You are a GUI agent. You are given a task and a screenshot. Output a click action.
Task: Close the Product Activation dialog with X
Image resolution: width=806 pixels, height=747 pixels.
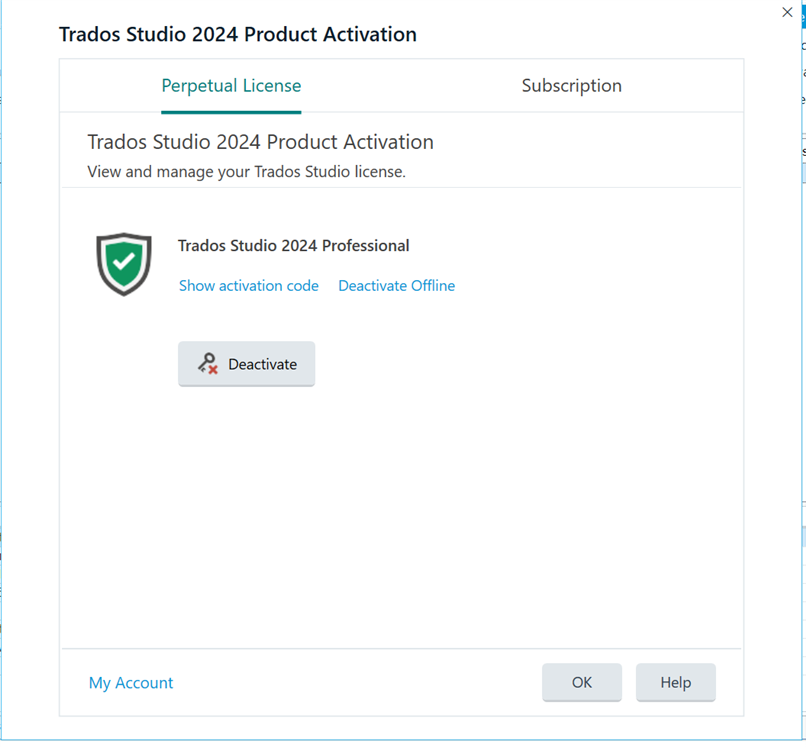[787, 12]
